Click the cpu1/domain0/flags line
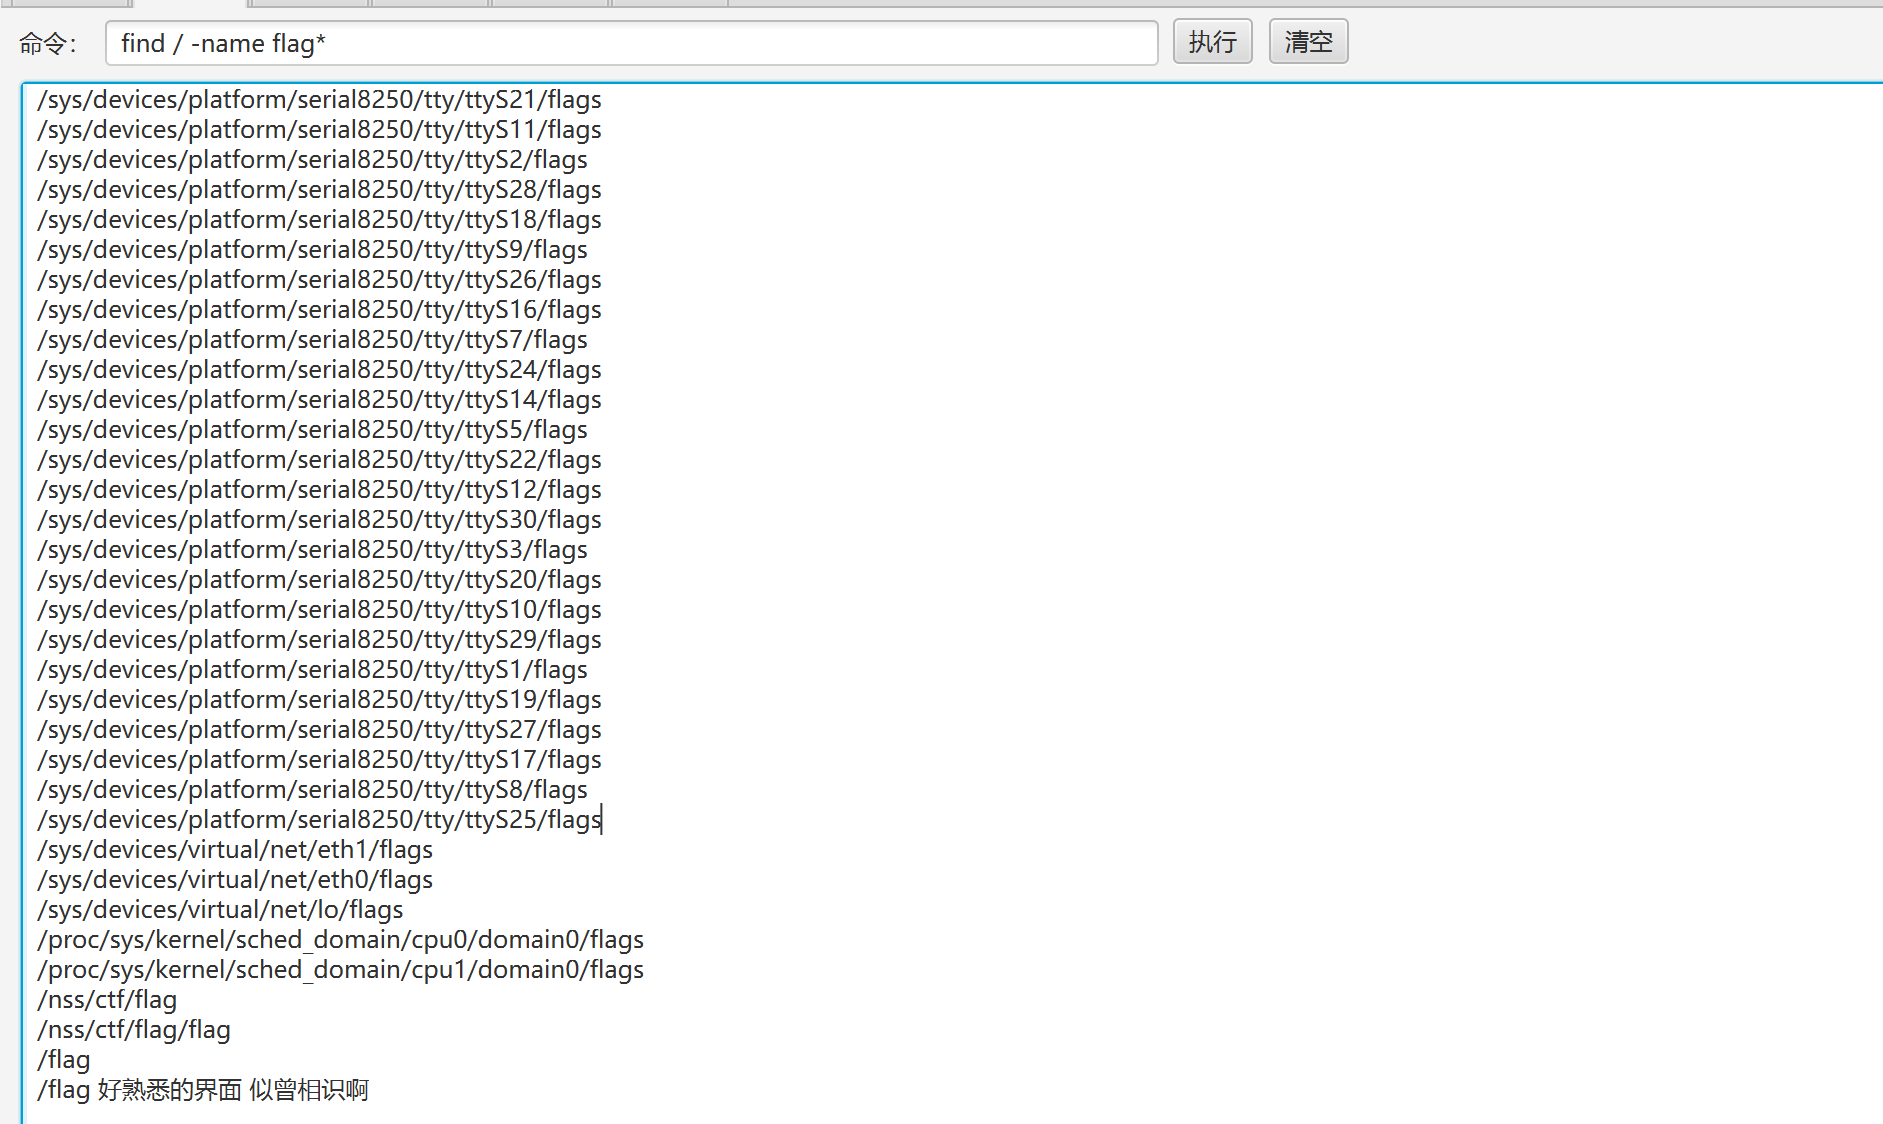Screen dimensions: 1883x1124 tap(340, 970)
